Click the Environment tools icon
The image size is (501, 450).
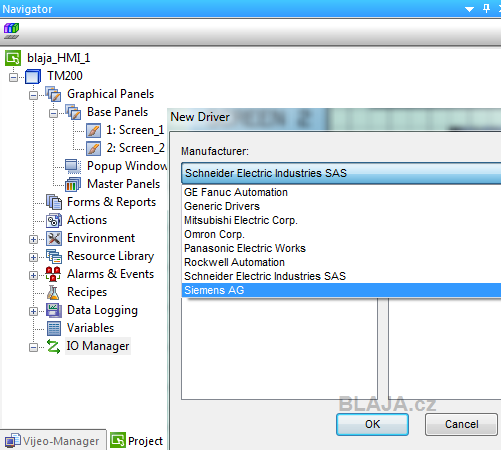click(x=54, y=238)
